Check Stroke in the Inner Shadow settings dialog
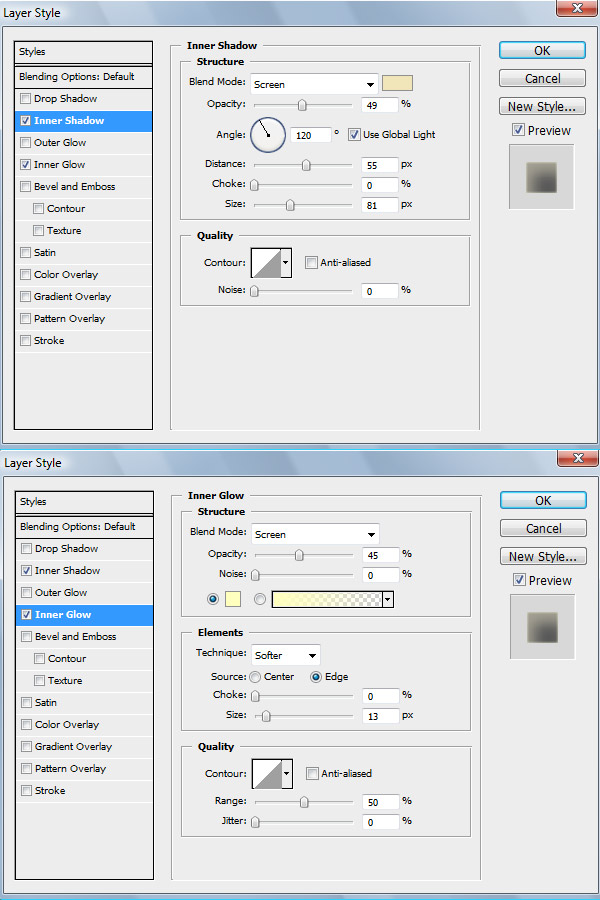The height and width of the screenshot is (900, 600). click(x=25, y=340)
